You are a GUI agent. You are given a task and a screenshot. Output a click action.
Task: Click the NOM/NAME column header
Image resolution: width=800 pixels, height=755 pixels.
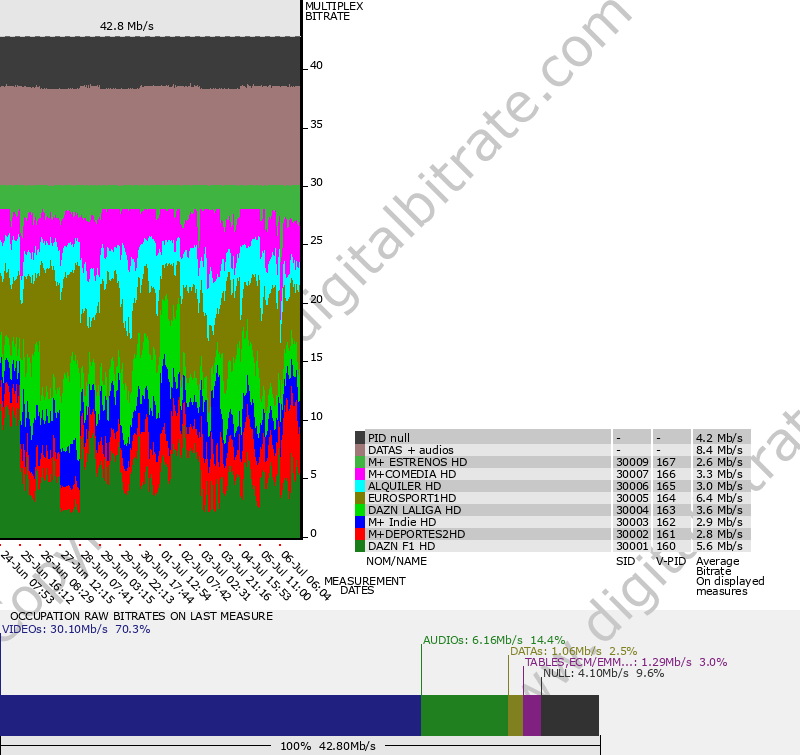click(396, 561)
